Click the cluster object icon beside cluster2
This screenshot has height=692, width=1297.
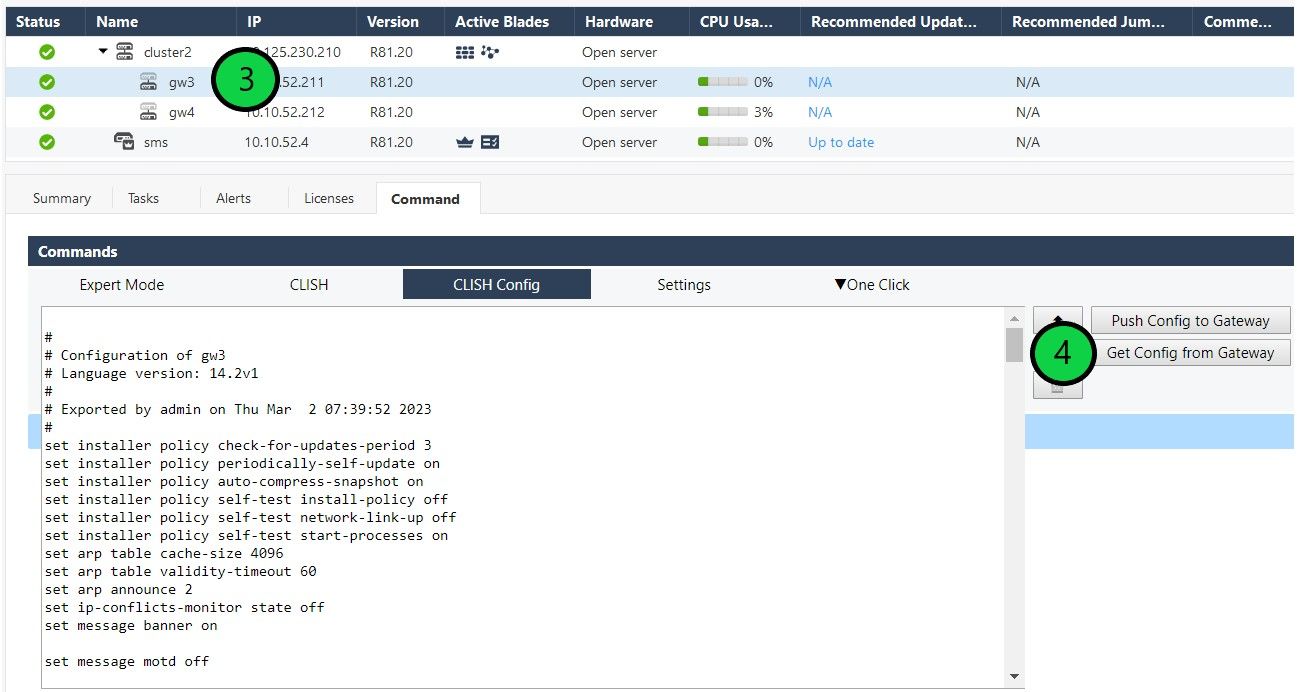click(125, 52)
